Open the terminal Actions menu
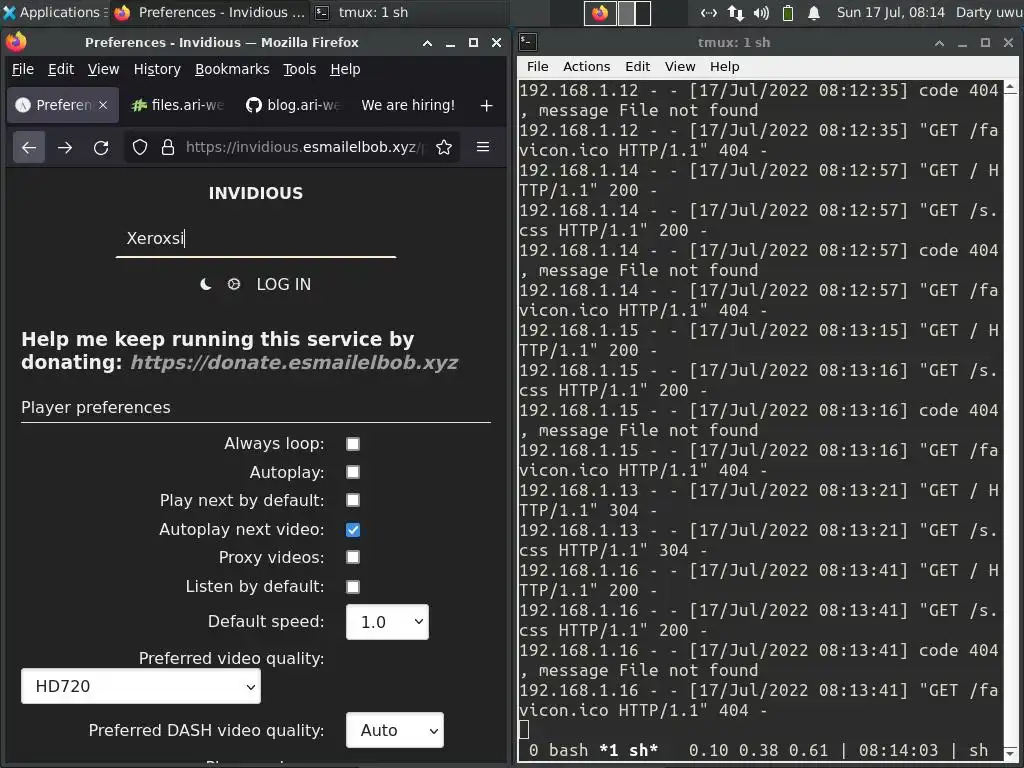This screenshot has height=768, width=1024. click(x=586, y=67)
